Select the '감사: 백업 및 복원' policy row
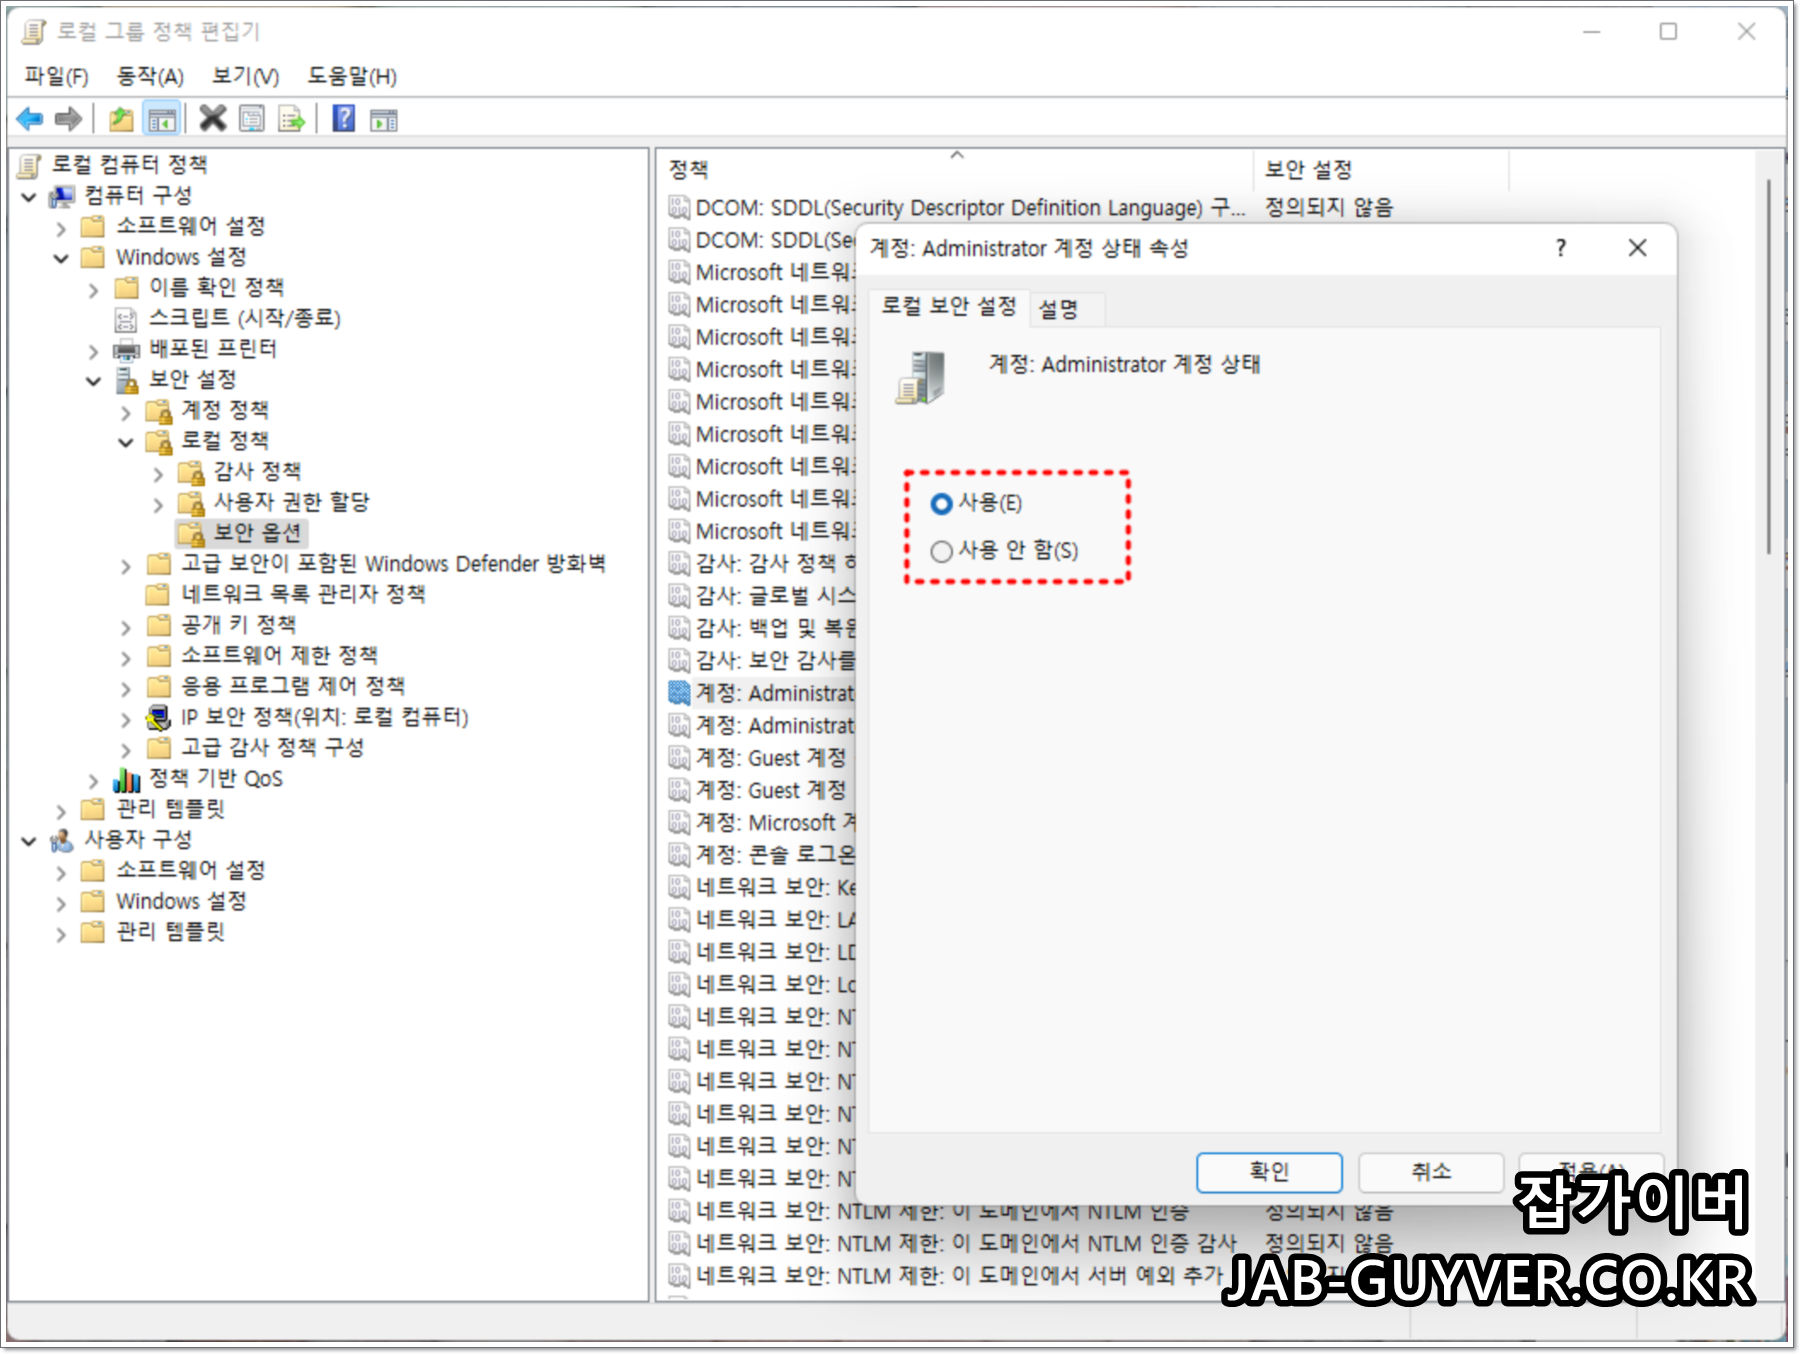This screenshot has width=1800, height=1354. tap(760, 628)
